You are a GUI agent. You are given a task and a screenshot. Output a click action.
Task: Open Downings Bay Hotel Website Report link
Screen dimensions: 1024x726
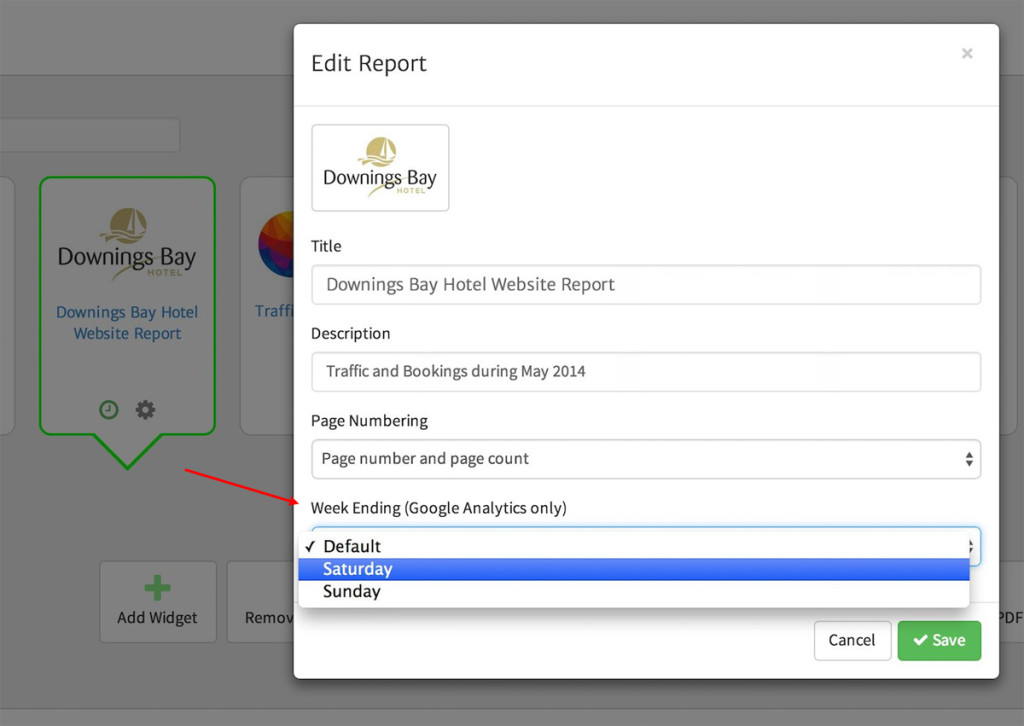(x=127, y=323)
